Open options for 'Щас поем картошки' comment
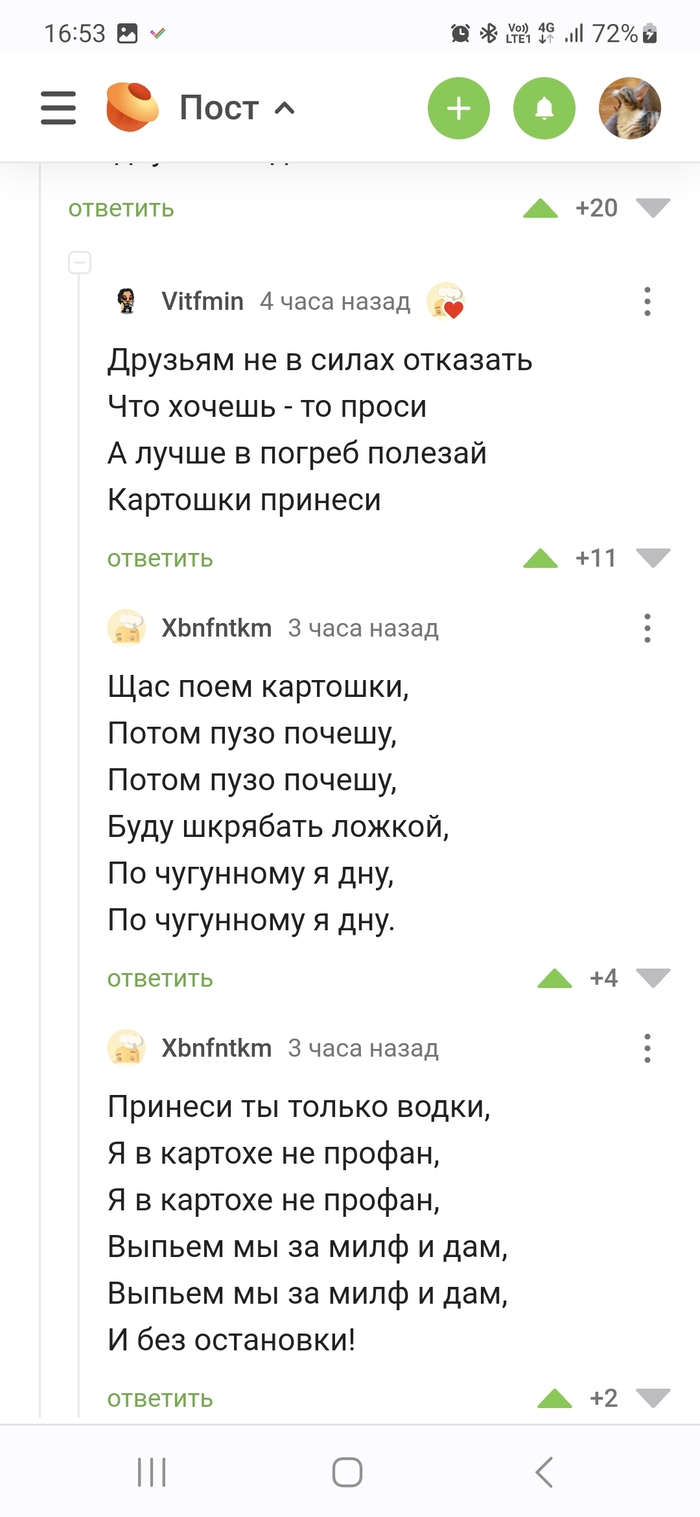Screen dimensions: 700x1517 click(x=647, y=628)
